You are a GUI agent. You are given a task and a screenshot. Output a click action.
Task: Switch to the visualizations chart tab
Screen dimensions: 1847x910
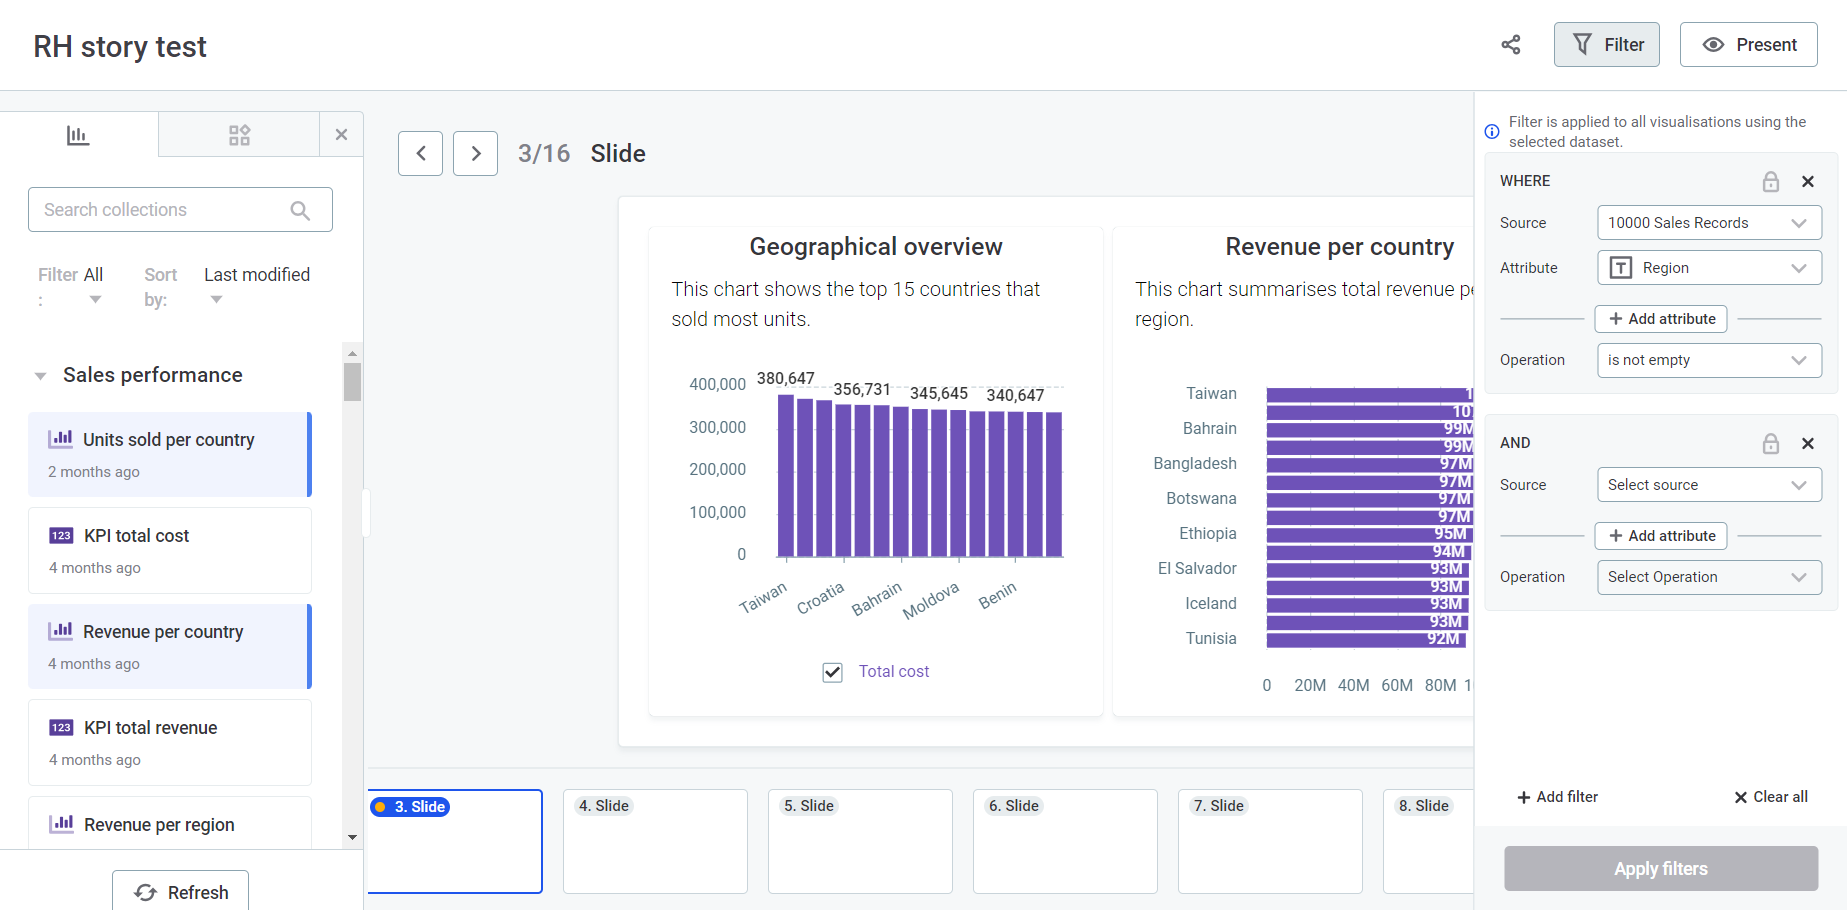78,134
